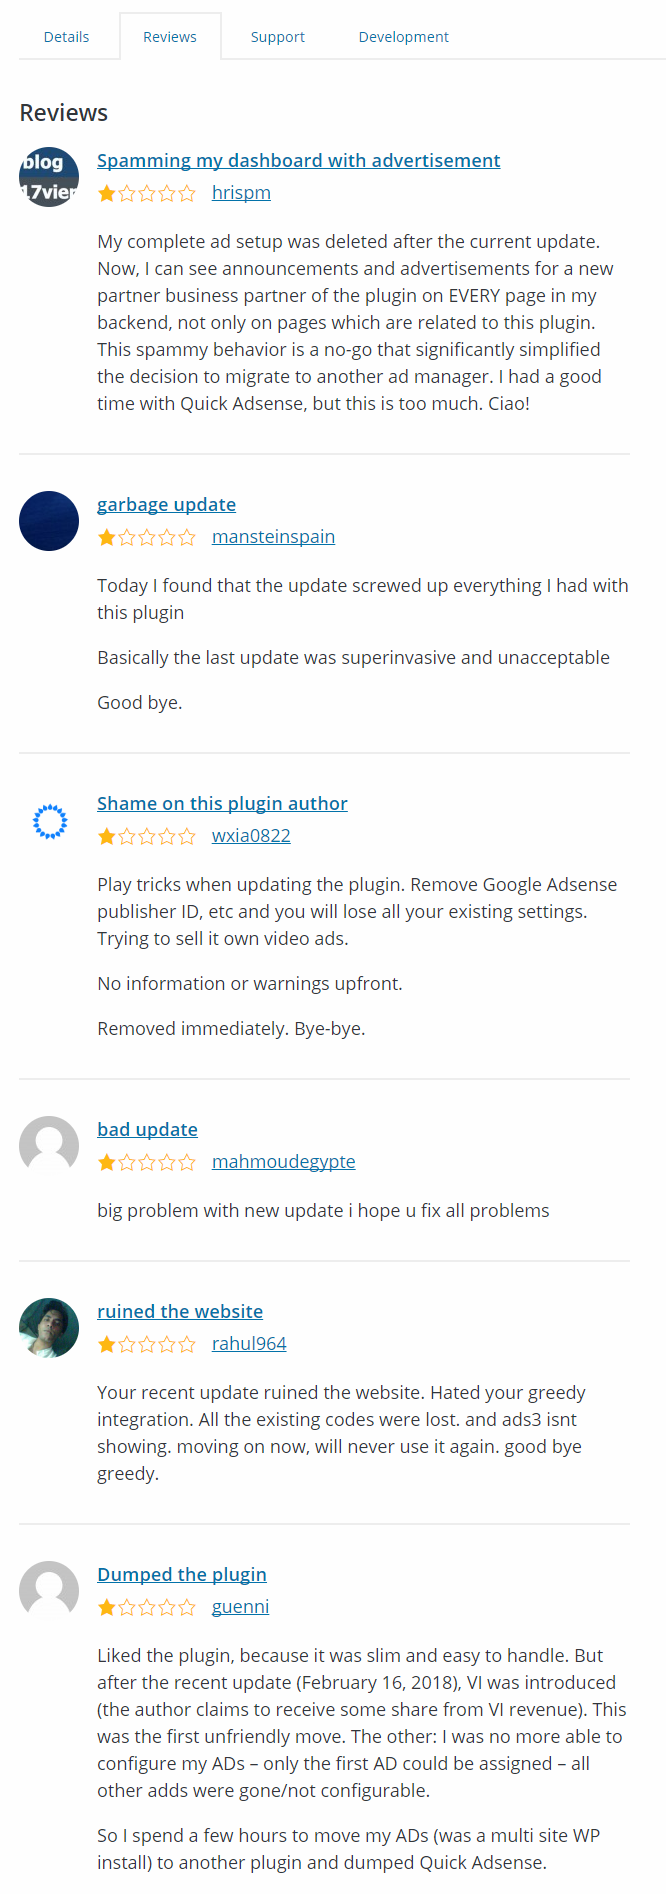
Task: Click star rating on 'garbage update' review
Action: pyautogui.click(x=147, y=538)
